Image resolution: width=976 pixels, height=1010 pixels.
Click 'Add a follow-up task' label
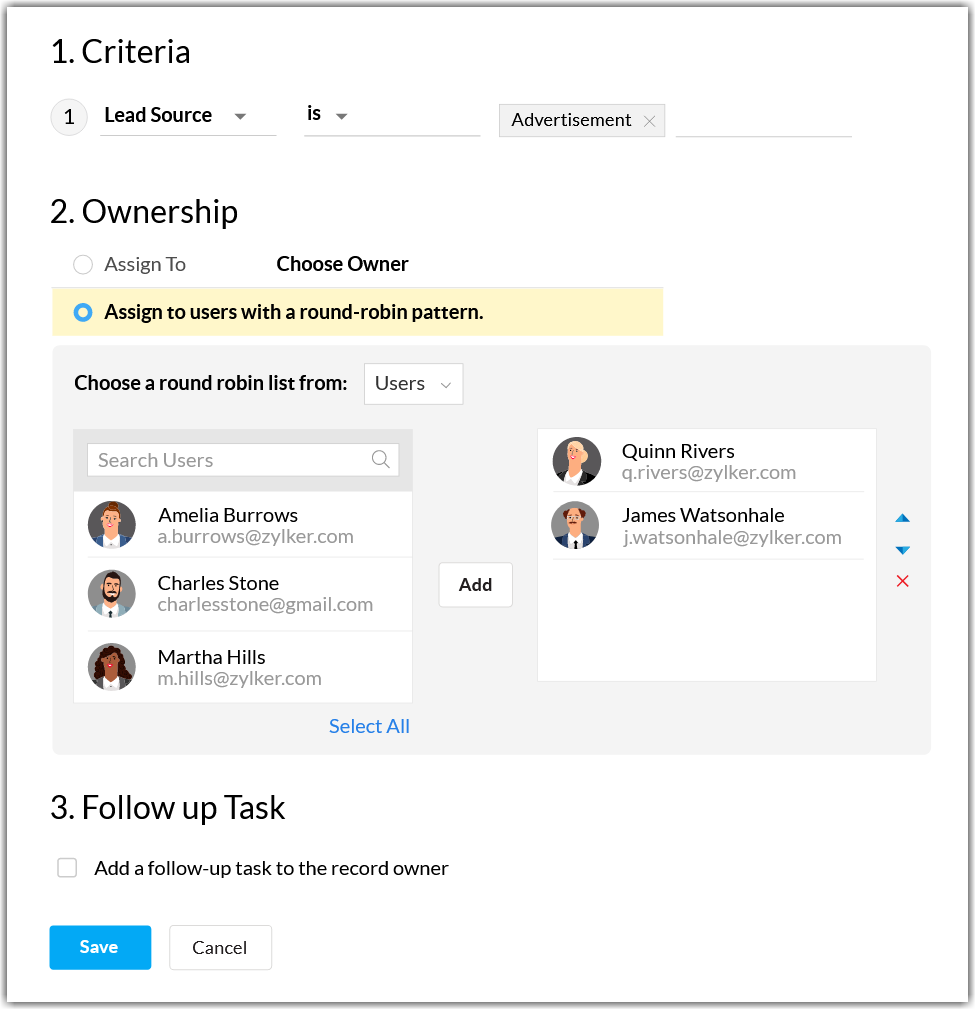click(271, 868)
